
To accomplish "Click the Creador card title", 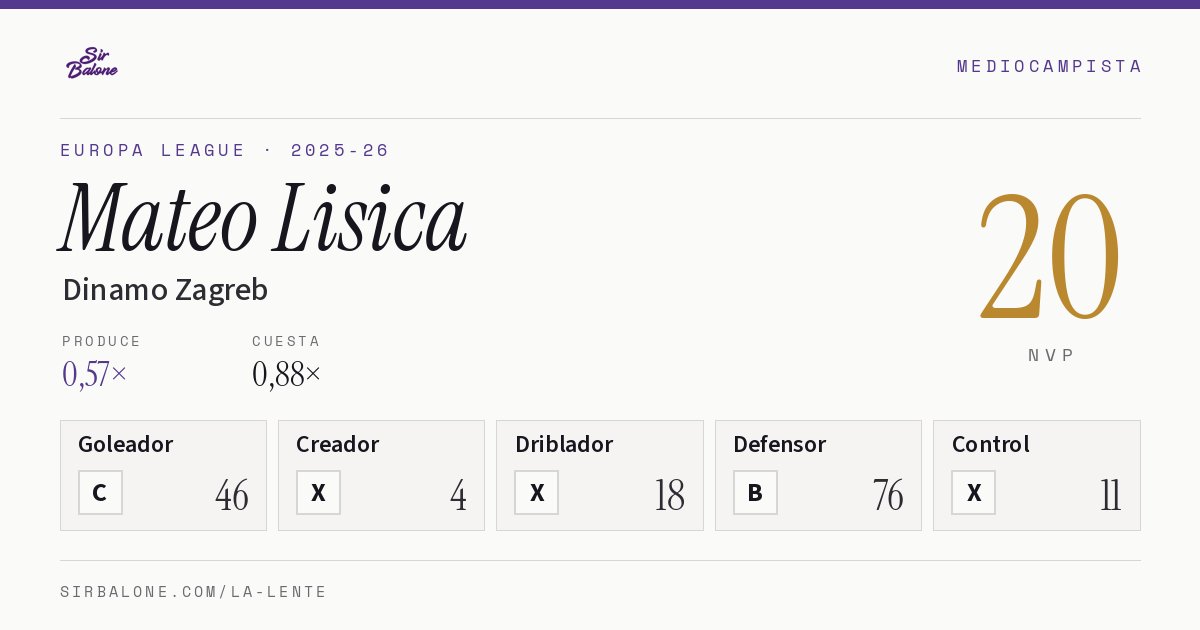I will coord(338,444).
